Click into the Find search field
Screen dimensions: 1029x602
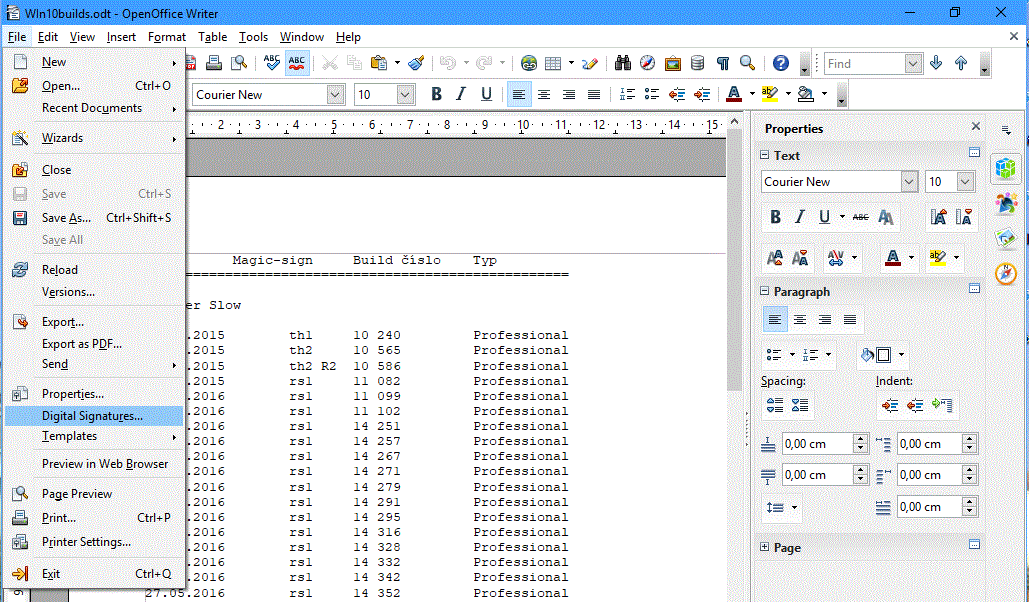[863, 64]
